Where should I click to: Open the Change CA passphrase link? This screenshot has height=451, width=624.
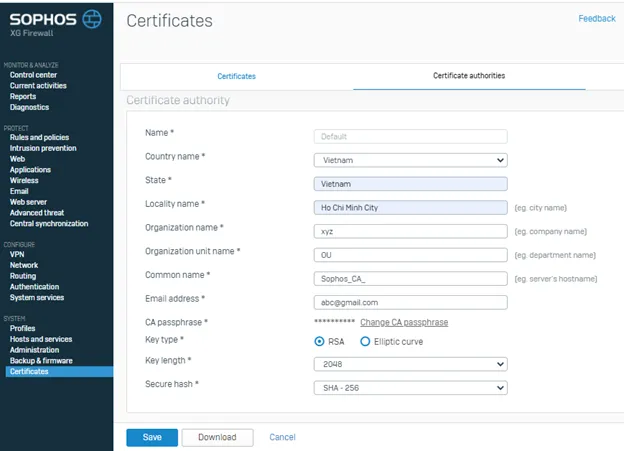404,323
